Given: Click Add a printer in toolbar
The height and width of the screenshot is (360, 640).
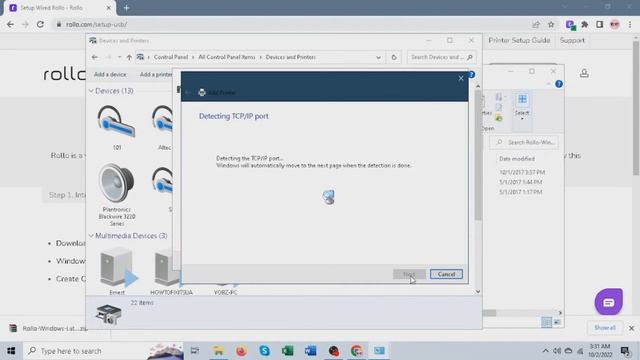Looking at the screenshot, I should coord(156,74).
